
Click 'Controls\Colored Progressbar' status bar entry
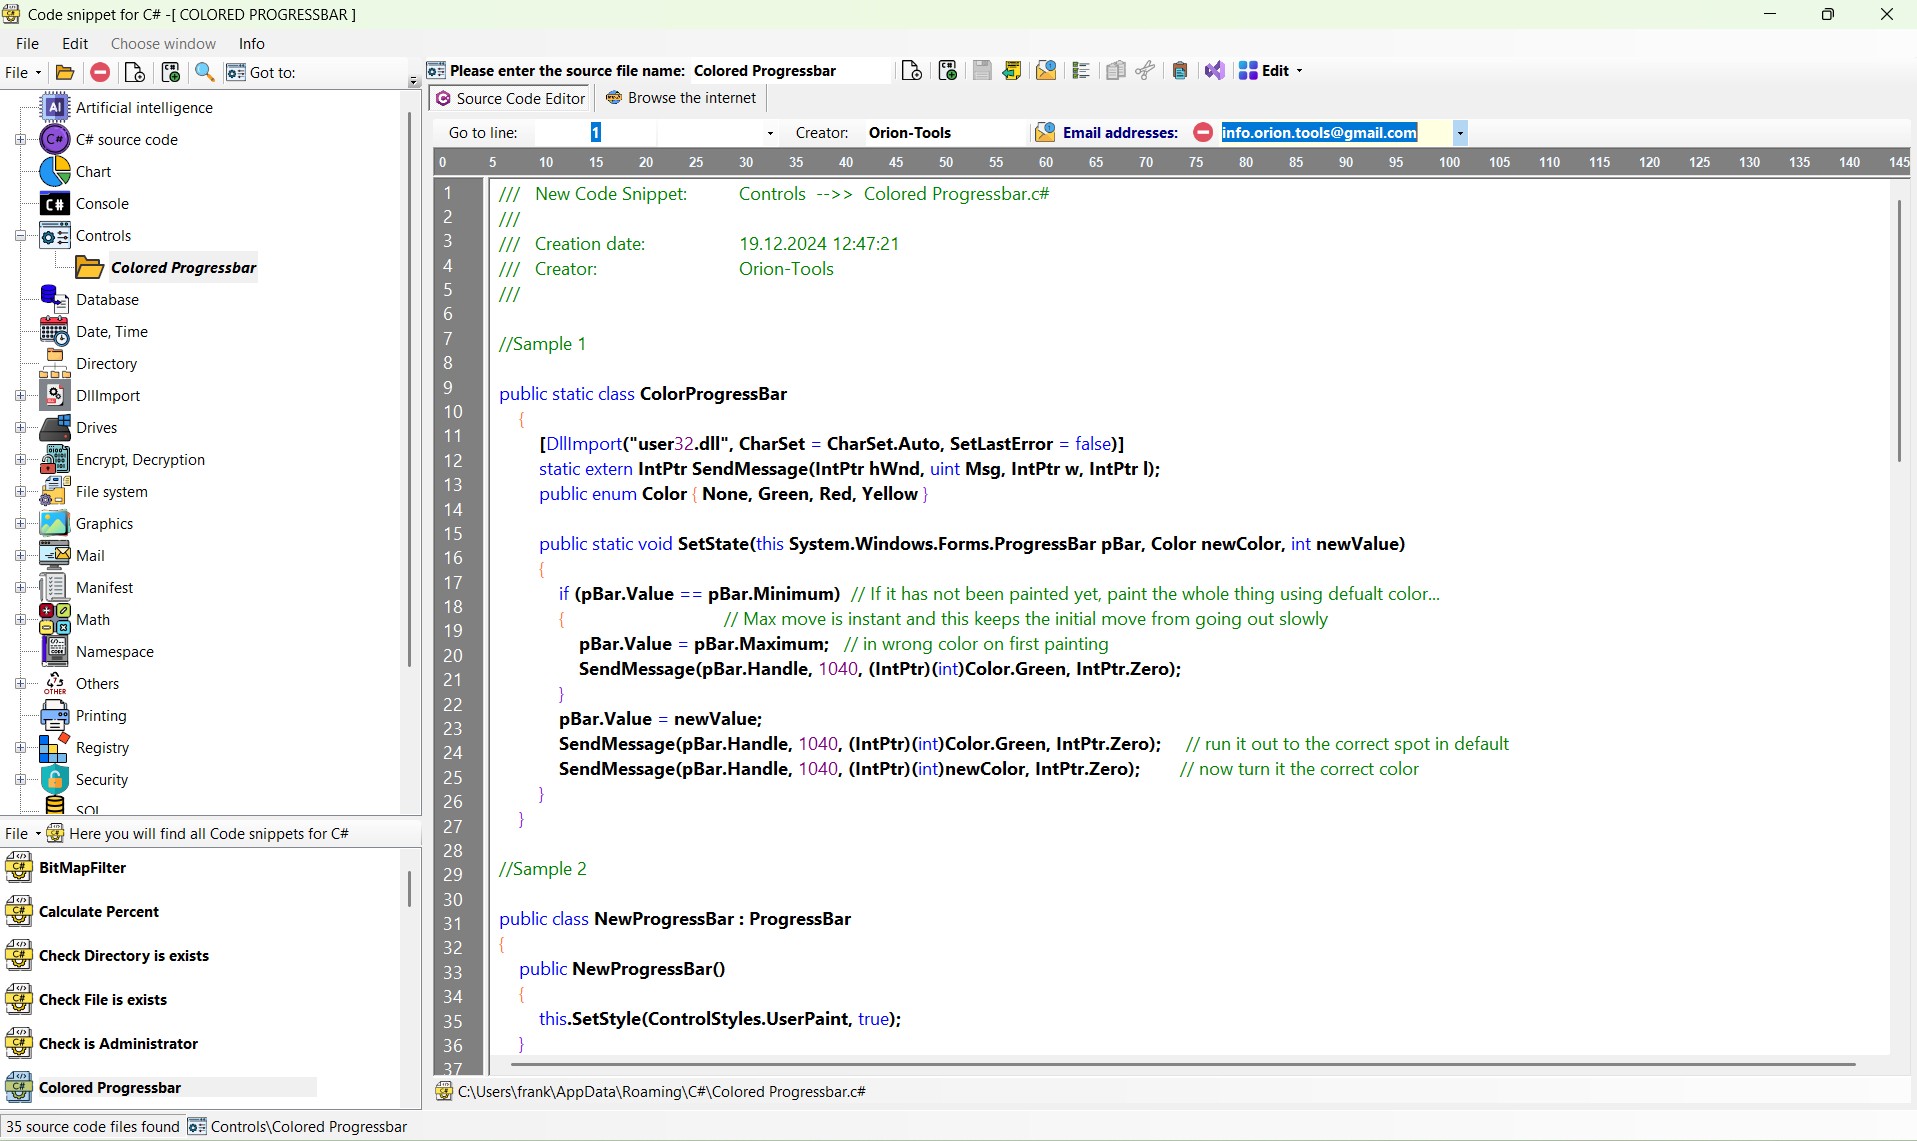tap(297, 1126)
